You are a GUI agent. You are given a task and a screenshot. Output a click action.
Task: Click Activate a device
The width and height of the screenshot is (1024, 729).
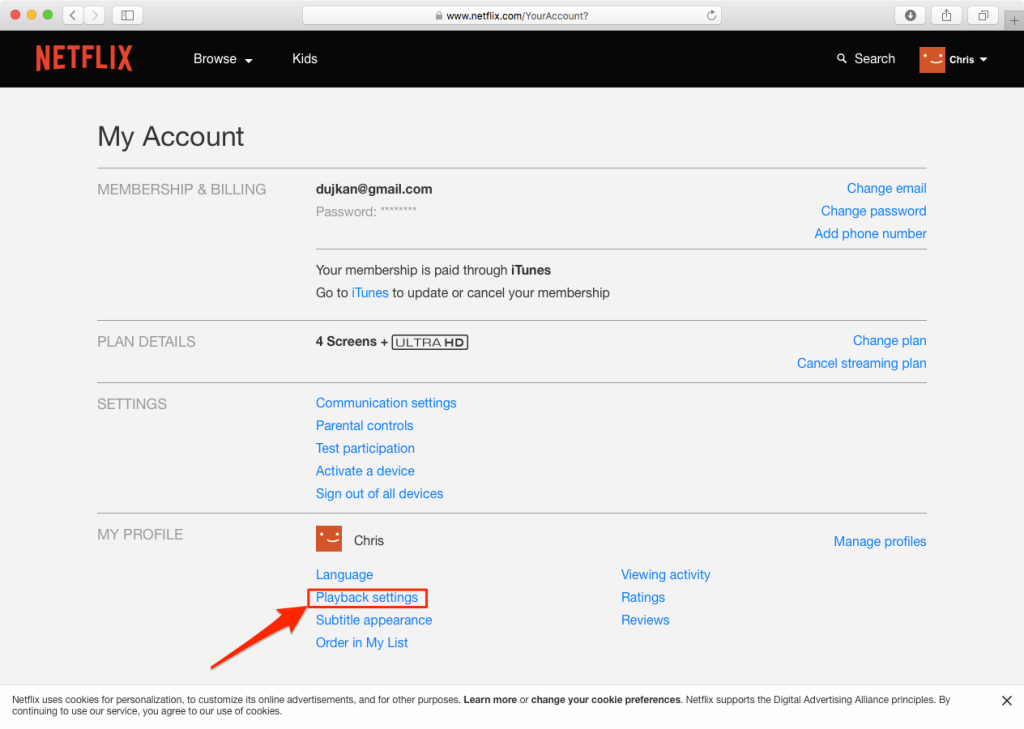[x=365, y=471]
